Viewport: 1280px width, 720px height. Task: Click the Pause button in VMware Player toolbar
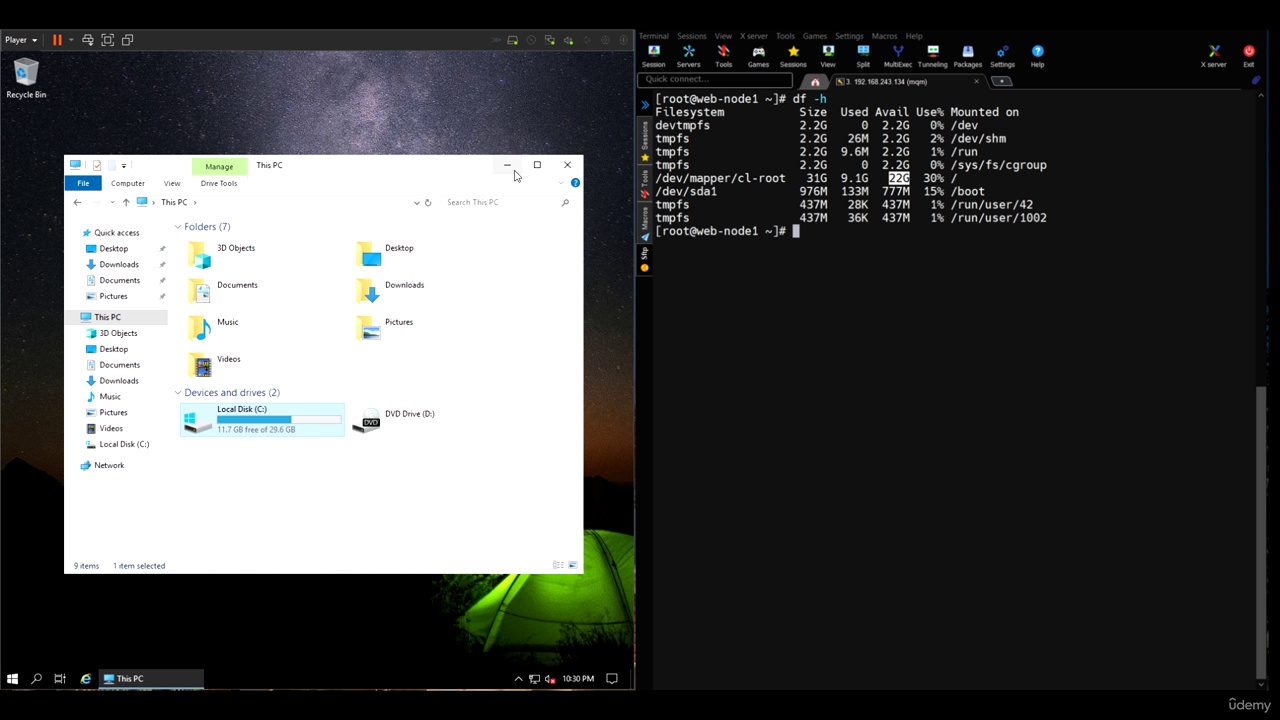click(57, 40)
